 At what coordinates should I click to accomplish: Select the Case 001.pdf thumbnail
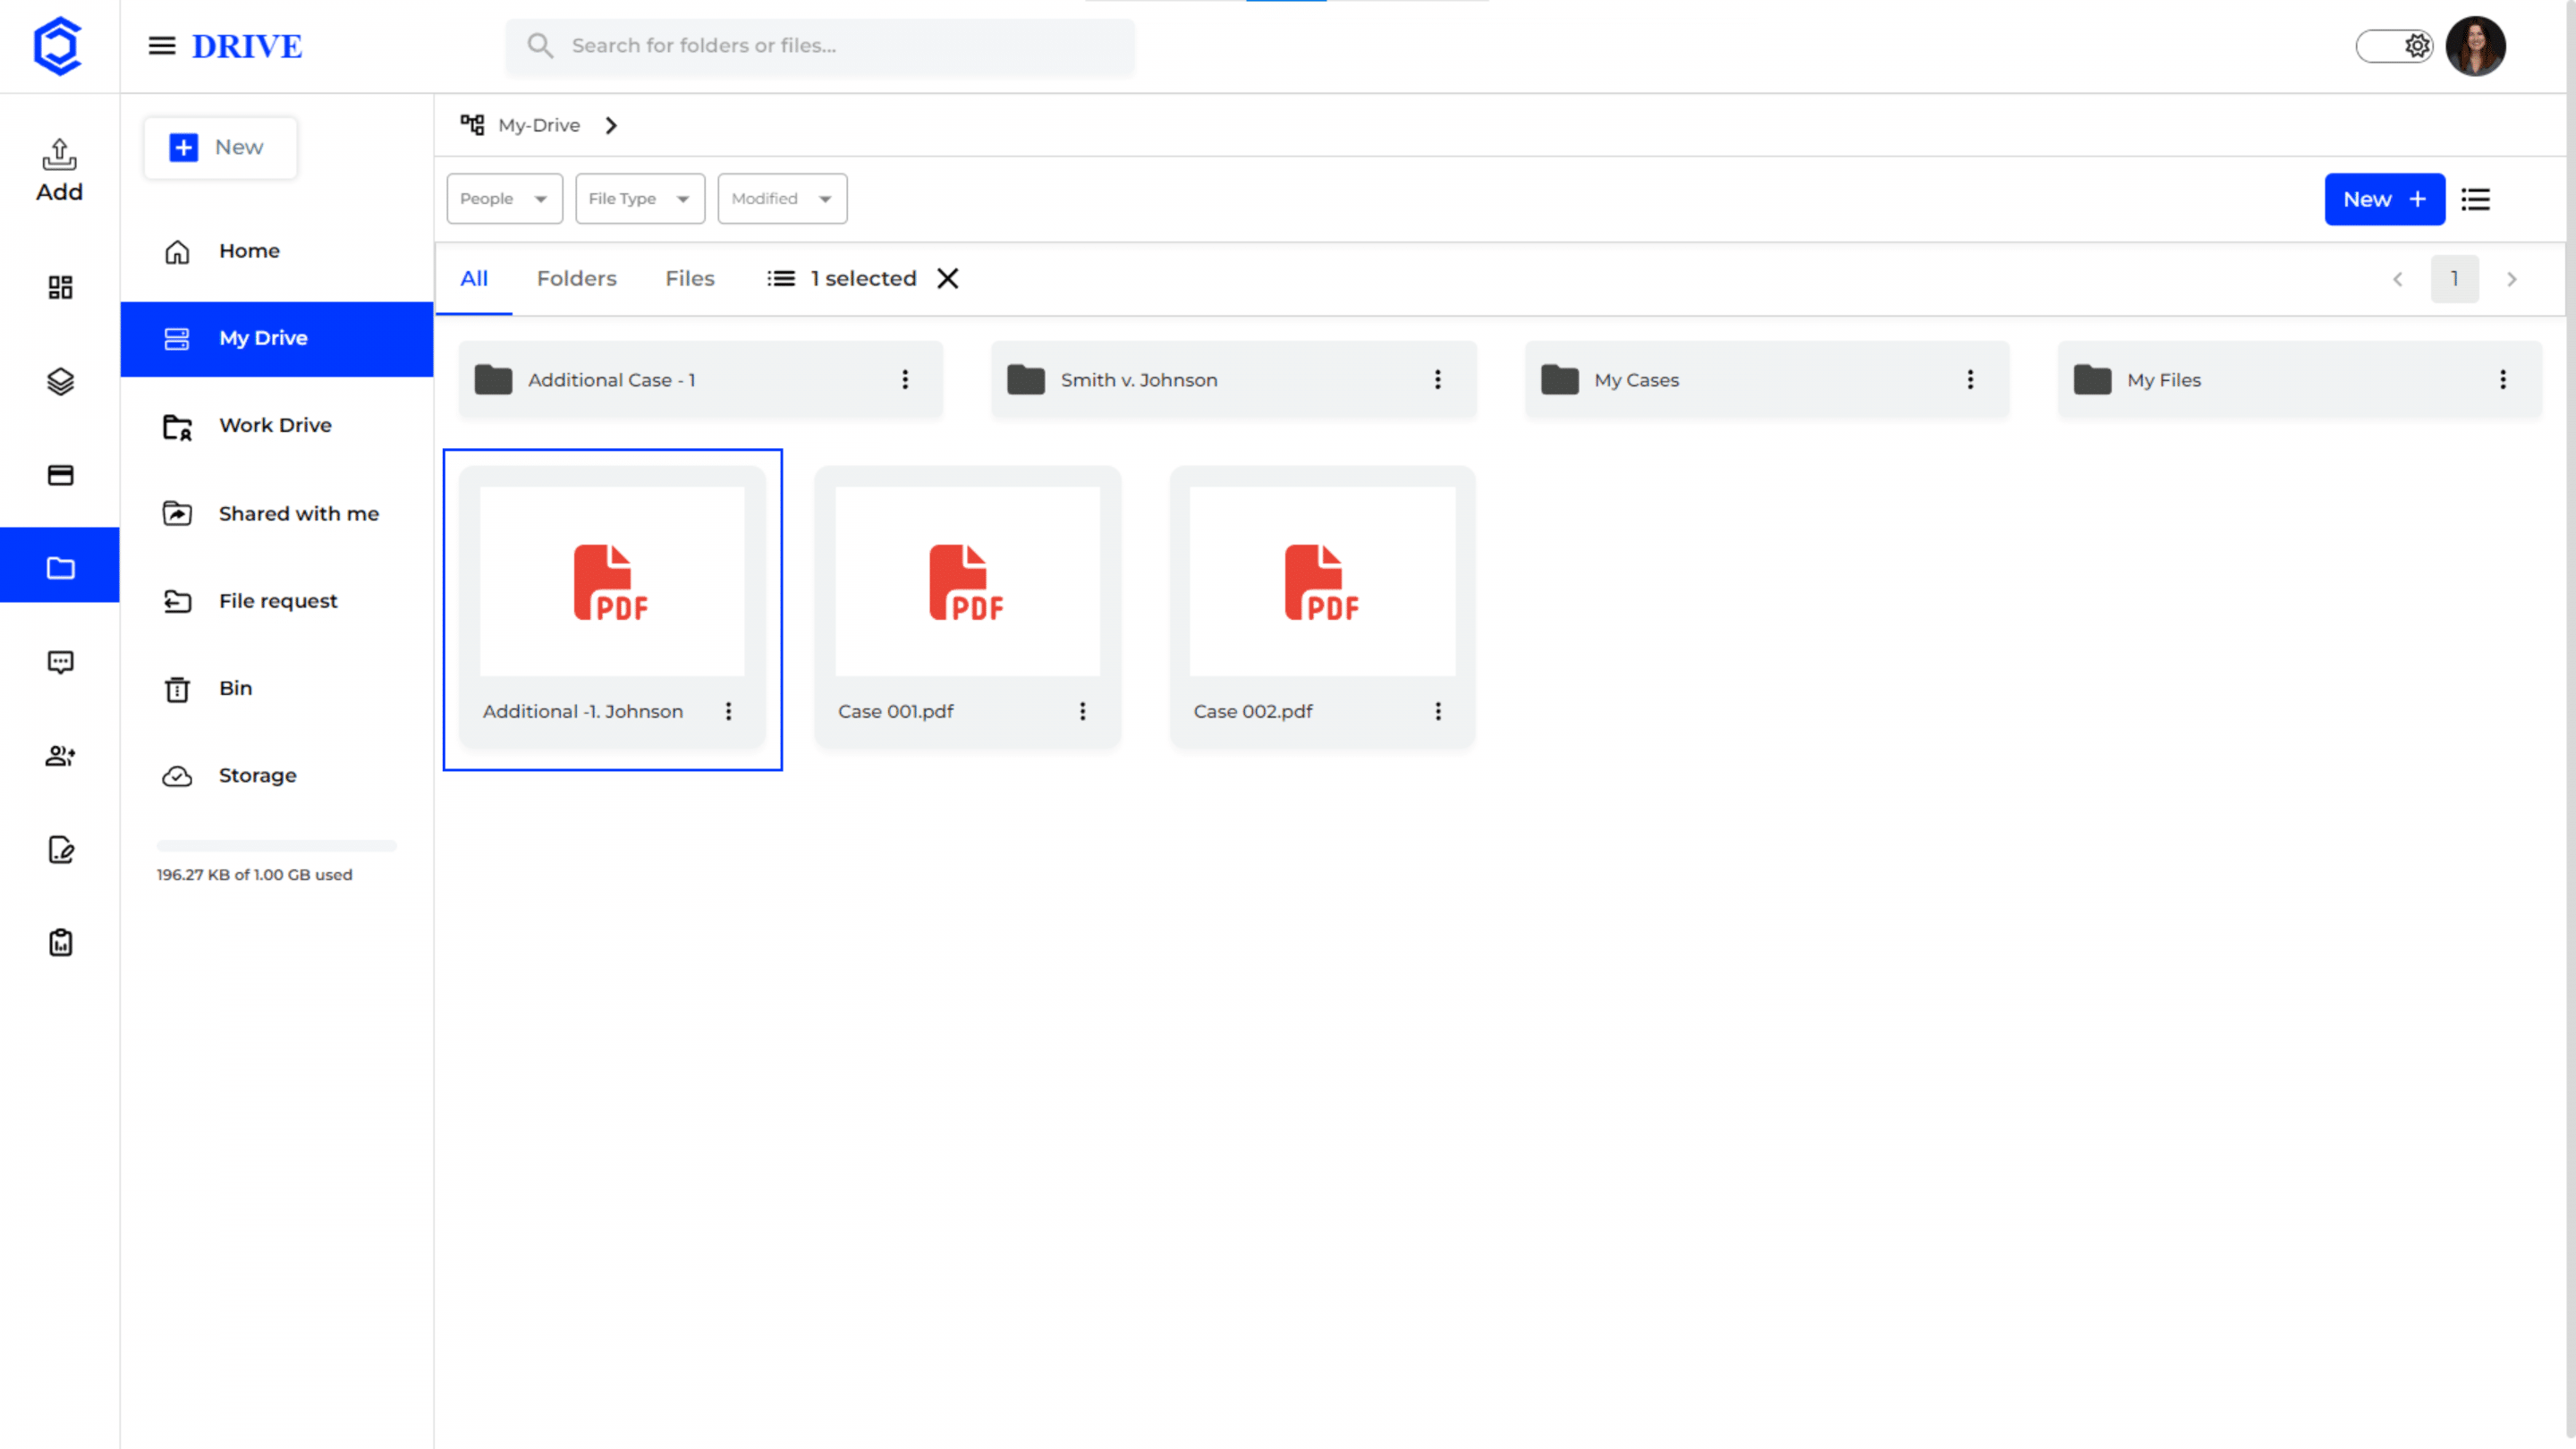click(967, 581)
